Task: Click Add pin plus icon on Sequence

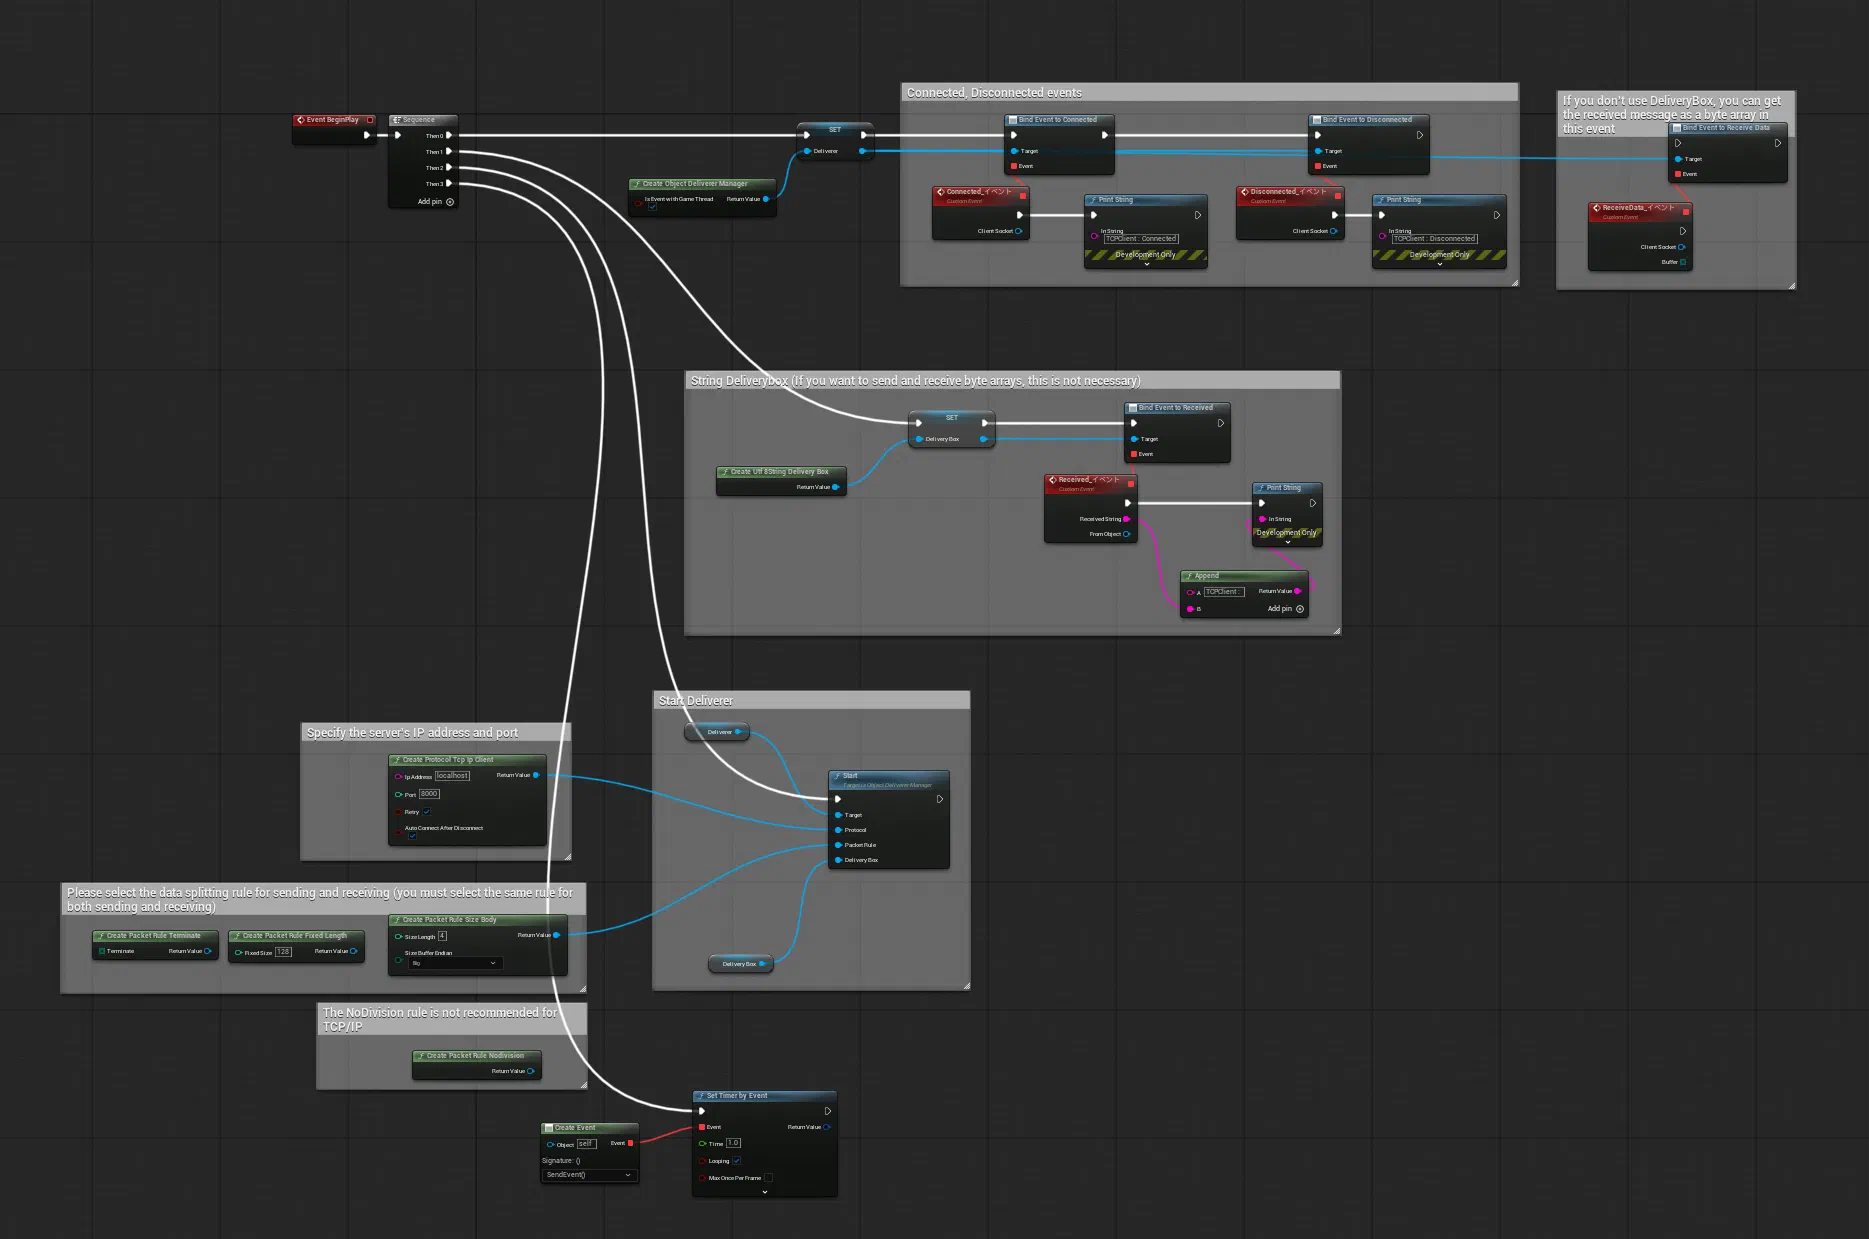Action: tap(450, 202)
